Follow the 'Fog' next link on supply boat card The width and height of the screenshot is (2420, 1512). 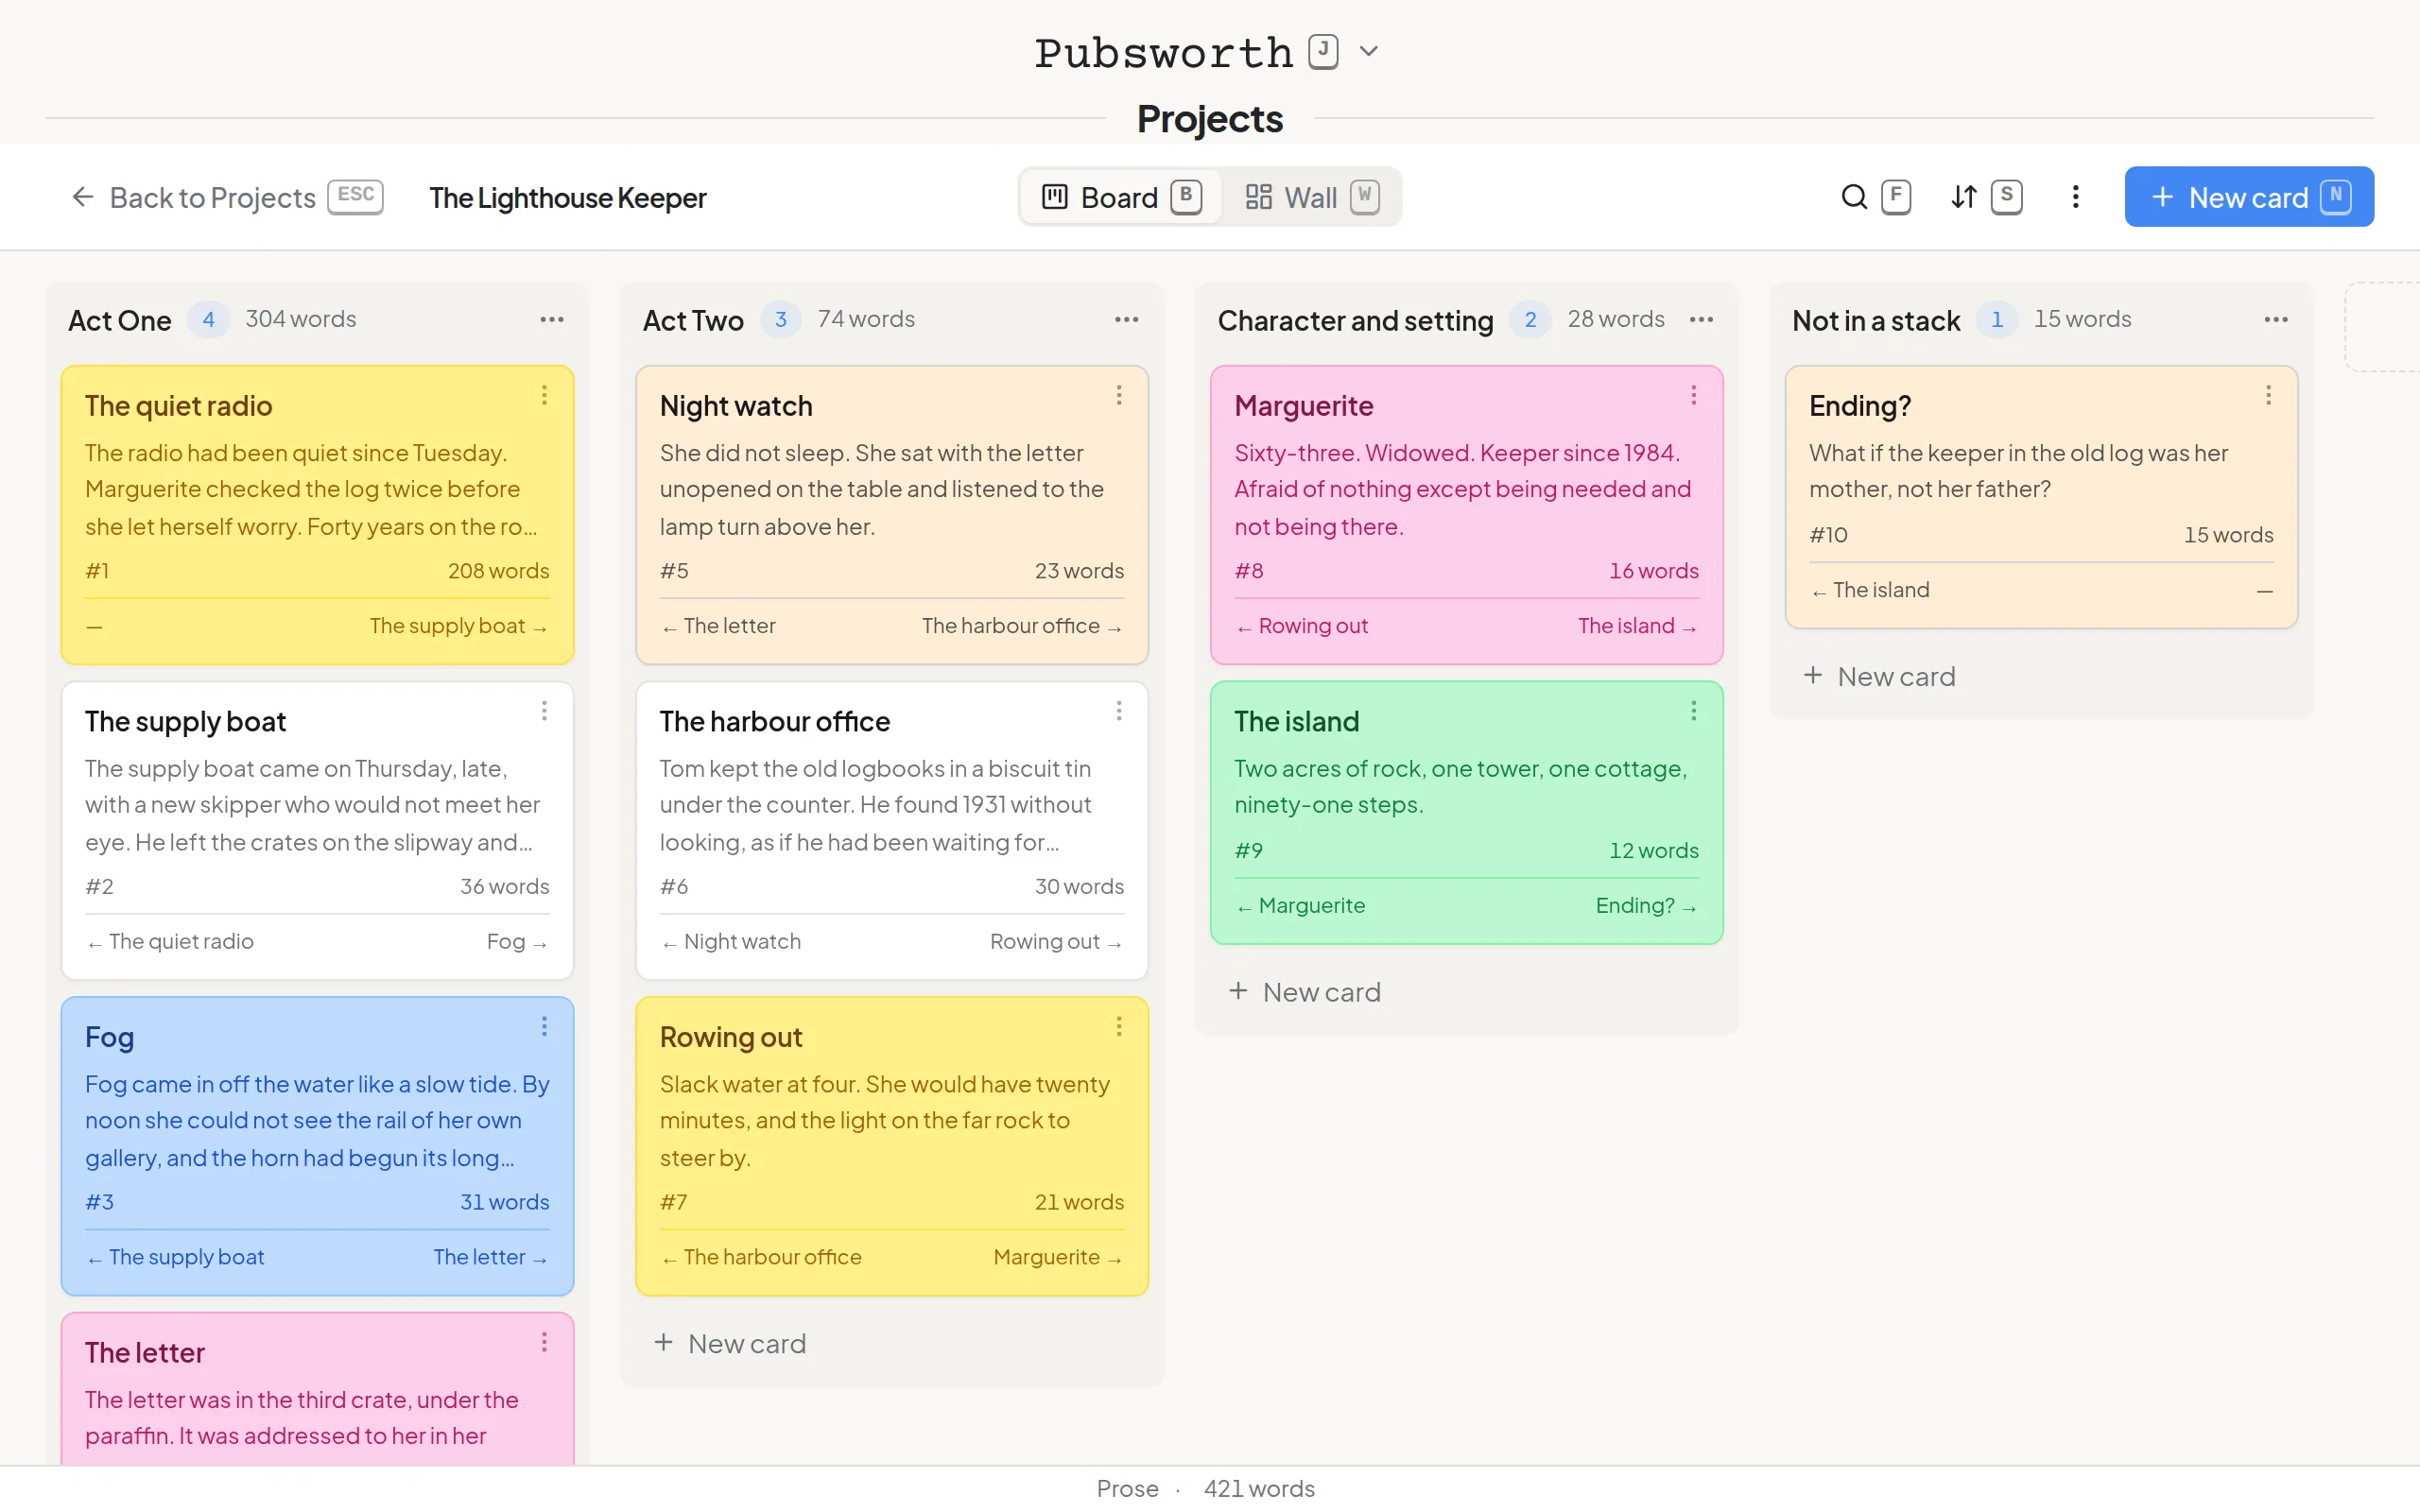pyautogui.click(x=517, y=942)
